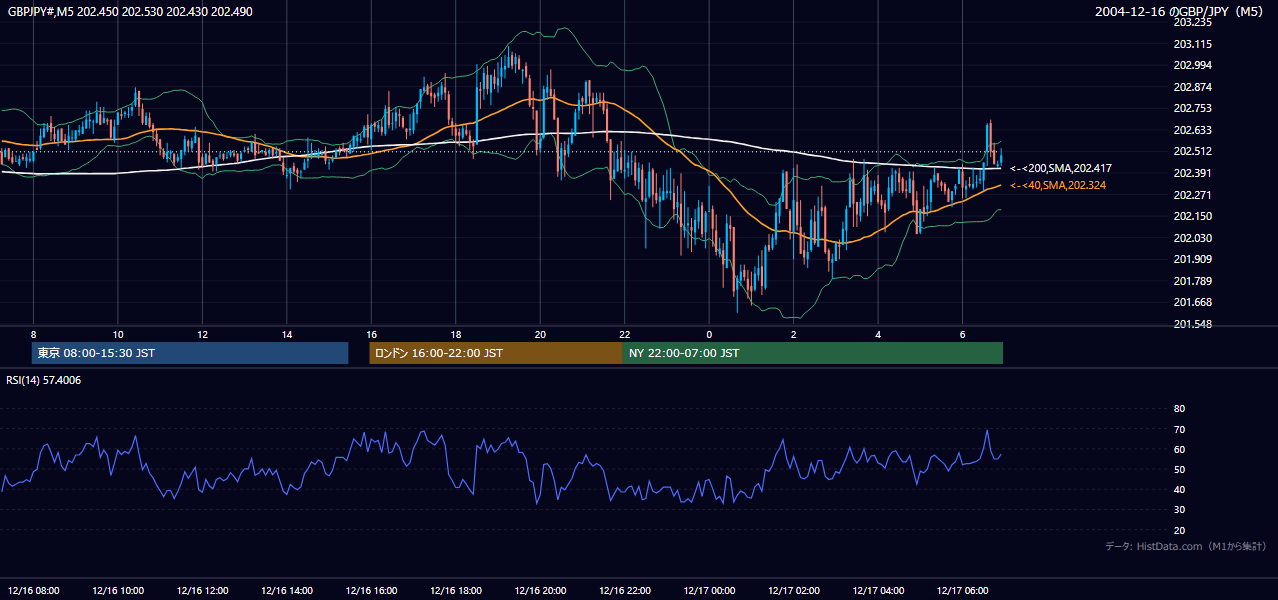Select the NY 22:00-07:00 JST session bar

click(x=813, y=353)
